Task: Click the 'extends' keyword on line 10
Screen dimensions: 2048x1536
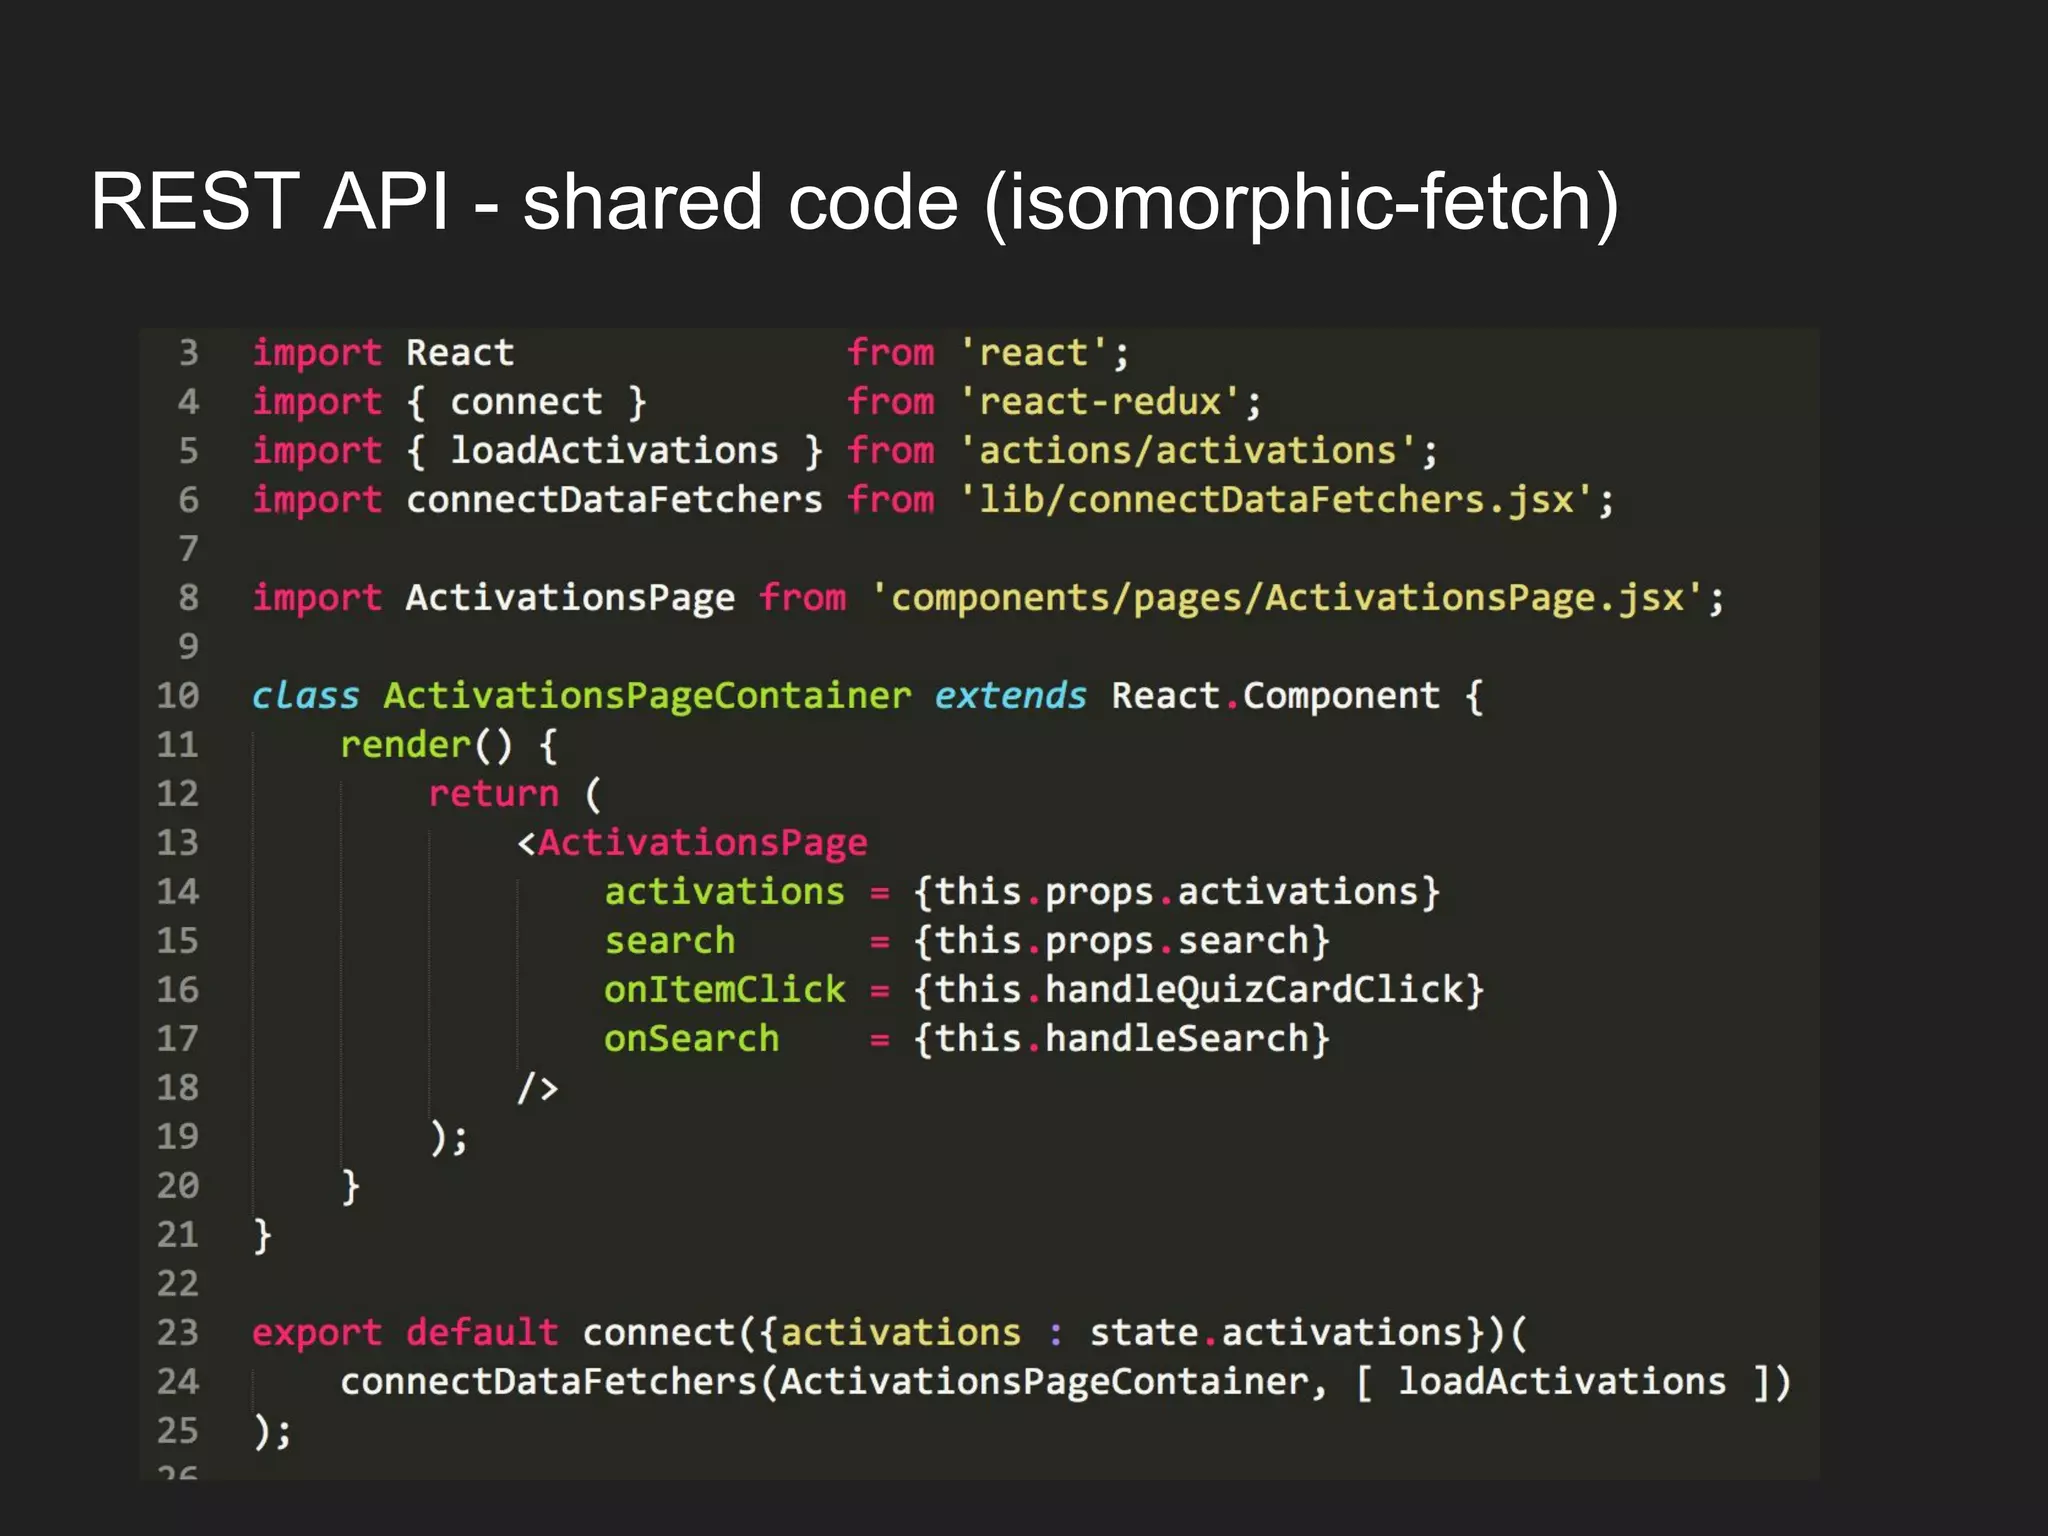Action: tap(1010, 695)
